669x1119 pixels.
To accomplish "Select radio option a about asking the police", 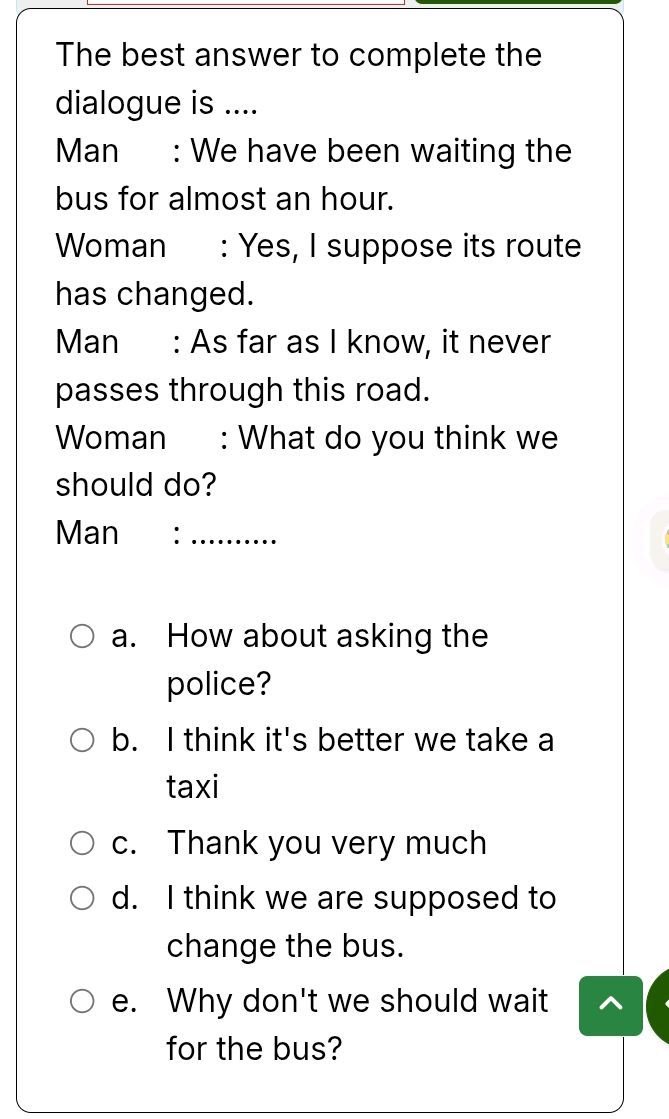I will click(x=82, y=636).
